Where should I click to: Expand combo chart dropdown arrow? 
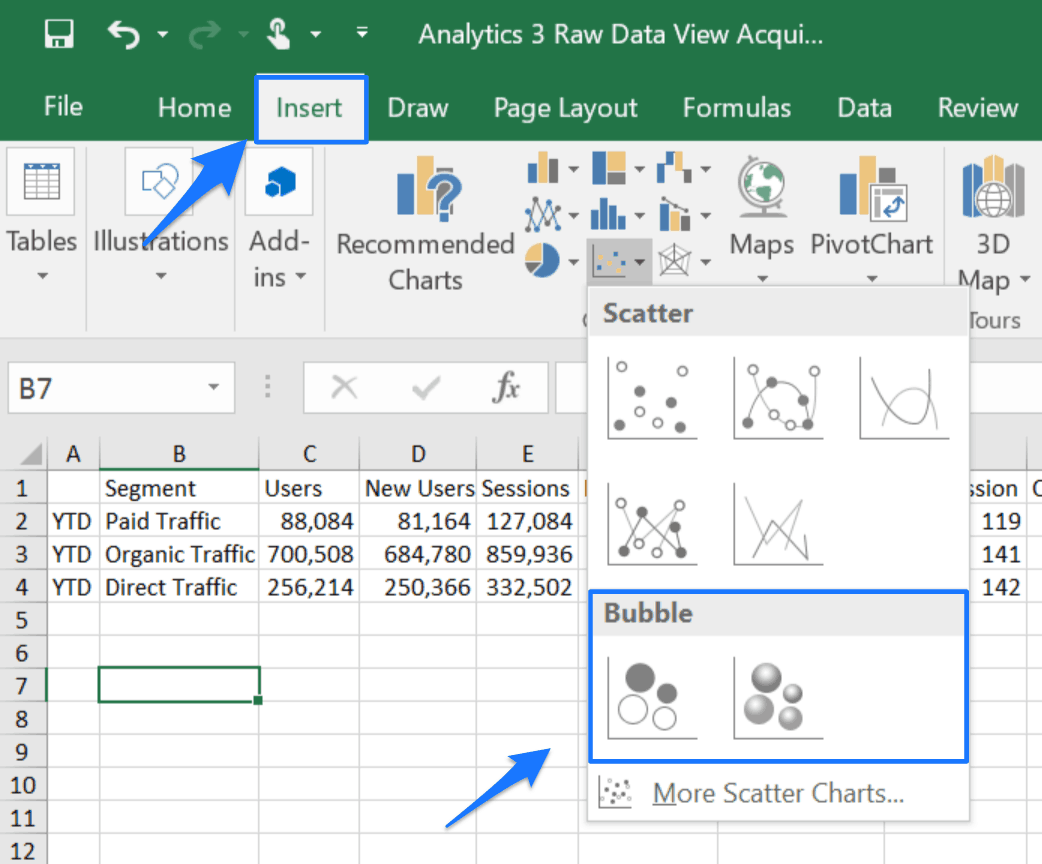pos(706,215)
